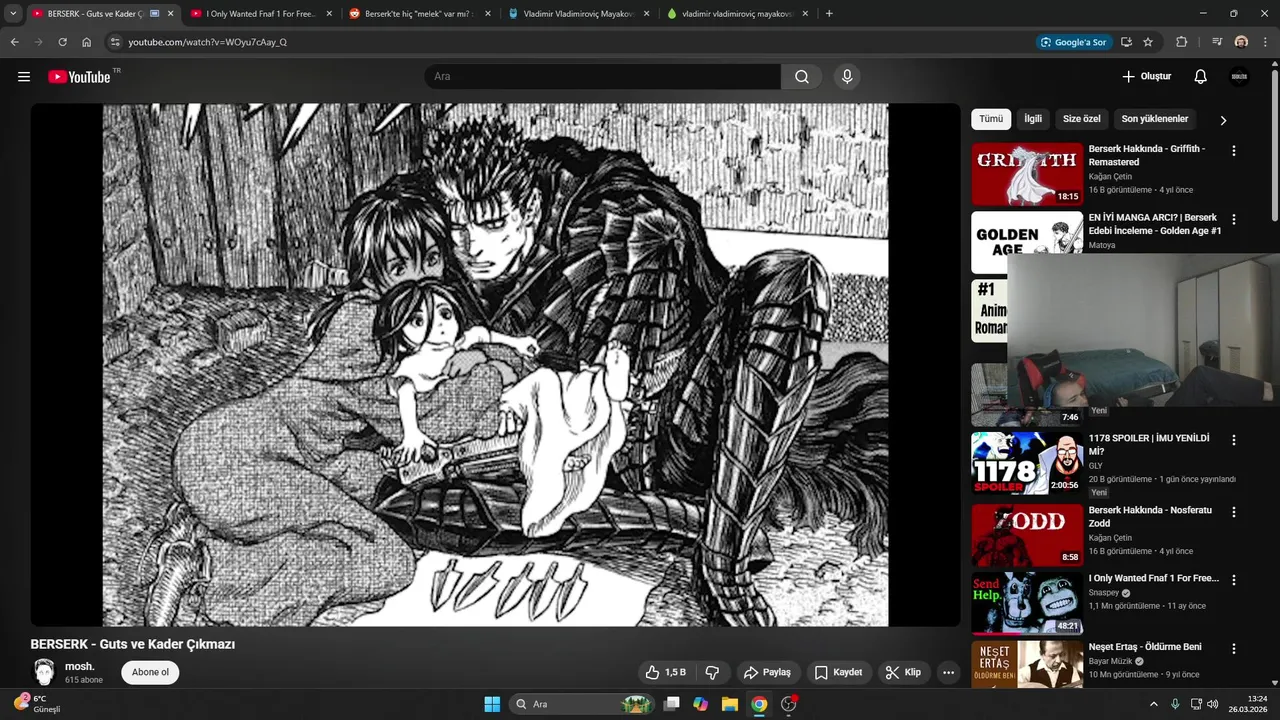1280x720 pixels.
Task: Open more options for 1178 SPOILER video
Action: (1234, 440)
